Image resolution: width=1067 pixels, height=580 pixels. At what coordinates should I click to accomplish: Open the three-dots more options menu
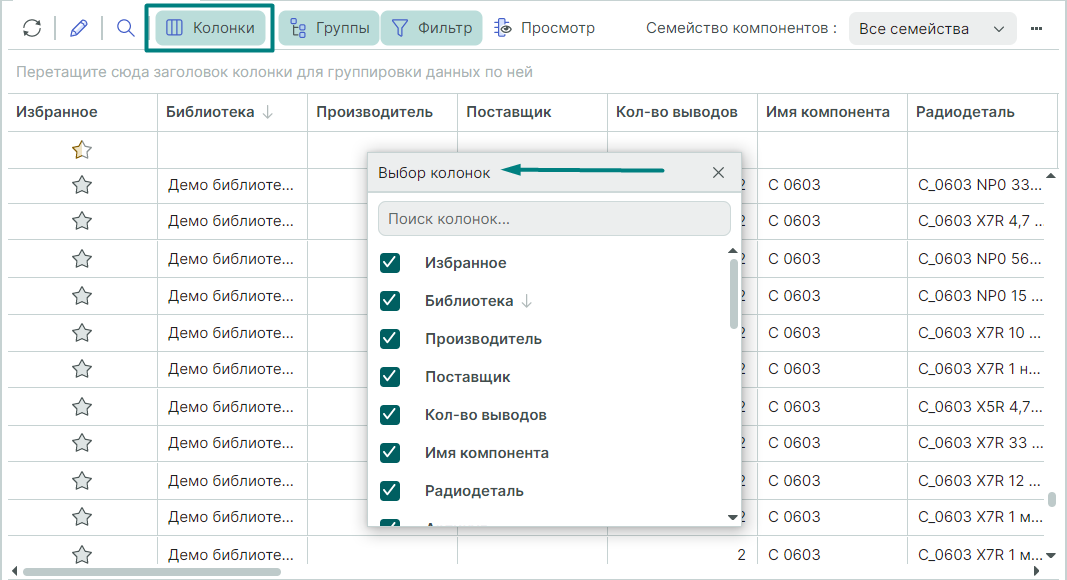point(1037,28)
